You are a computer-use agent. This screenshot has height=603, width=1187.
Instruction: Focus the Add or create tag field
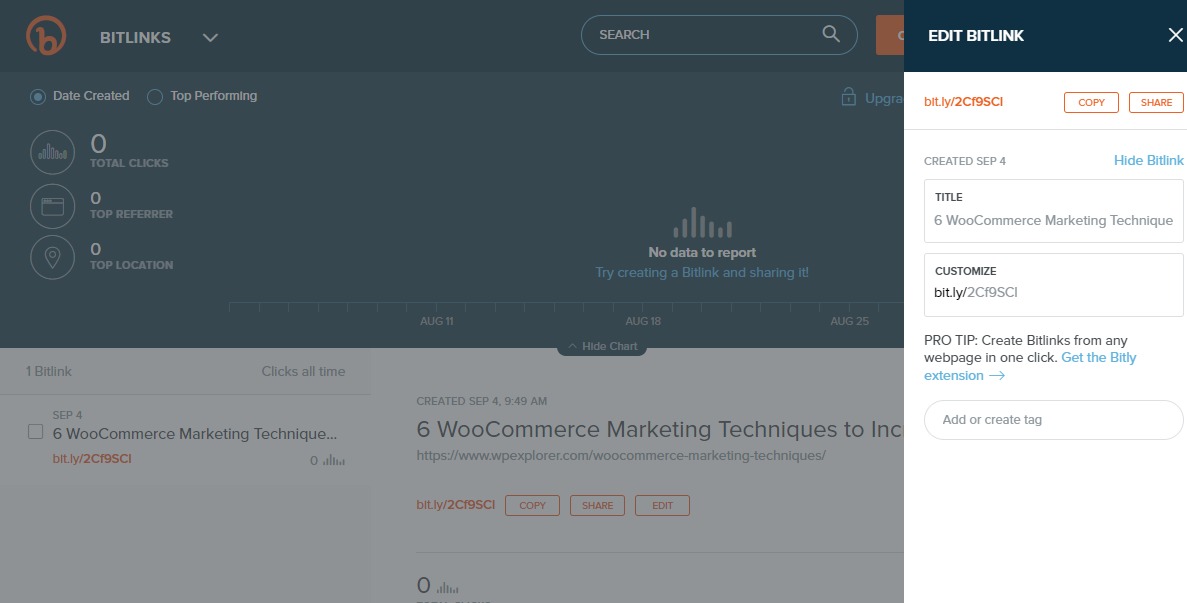pyautogui.click(x=1053, y=420)
